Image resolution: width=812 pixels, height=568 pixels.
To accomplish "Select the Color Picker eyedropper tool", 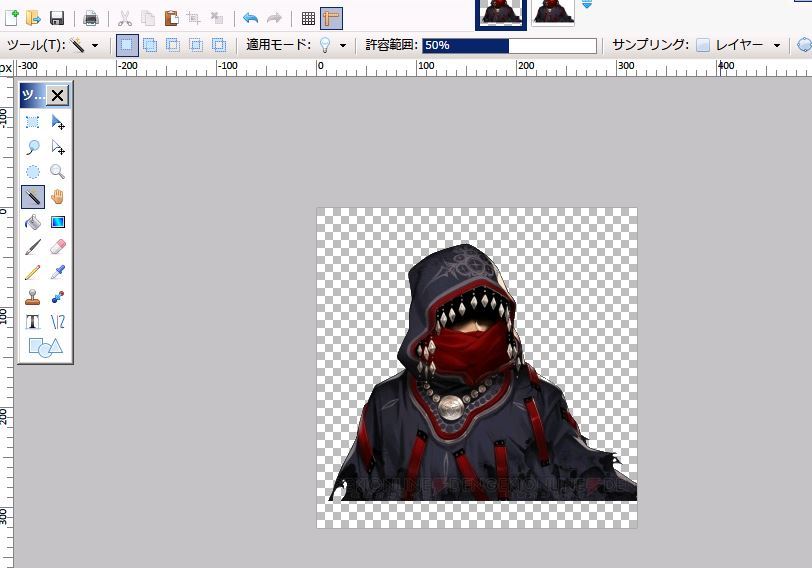I will point(57,272).
